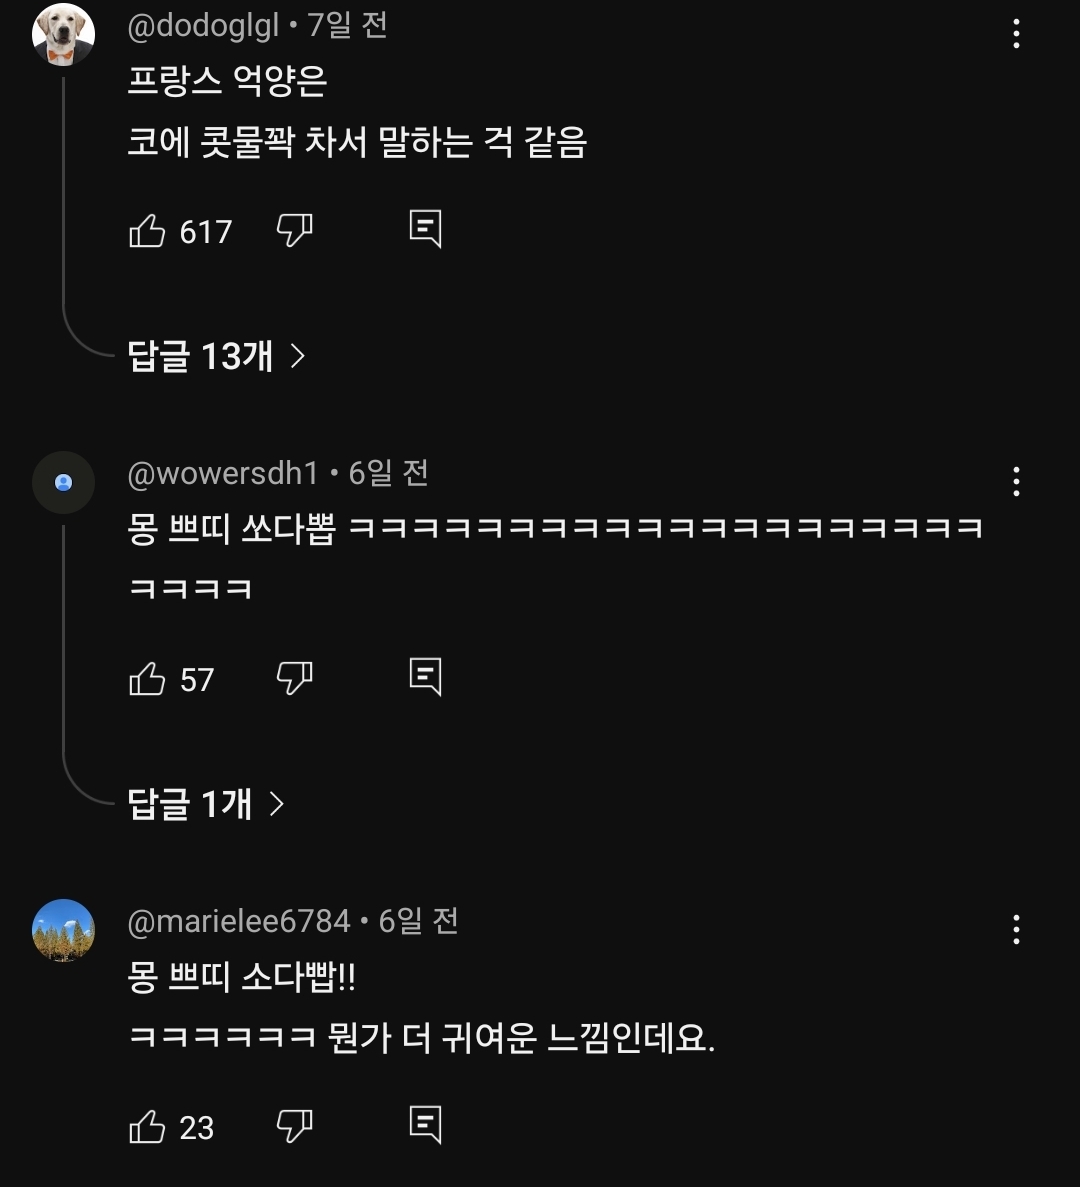Visit the @dodoglgl username link
The width and height of the screenshot is (1080, 1187).
(x=204, y=26)
